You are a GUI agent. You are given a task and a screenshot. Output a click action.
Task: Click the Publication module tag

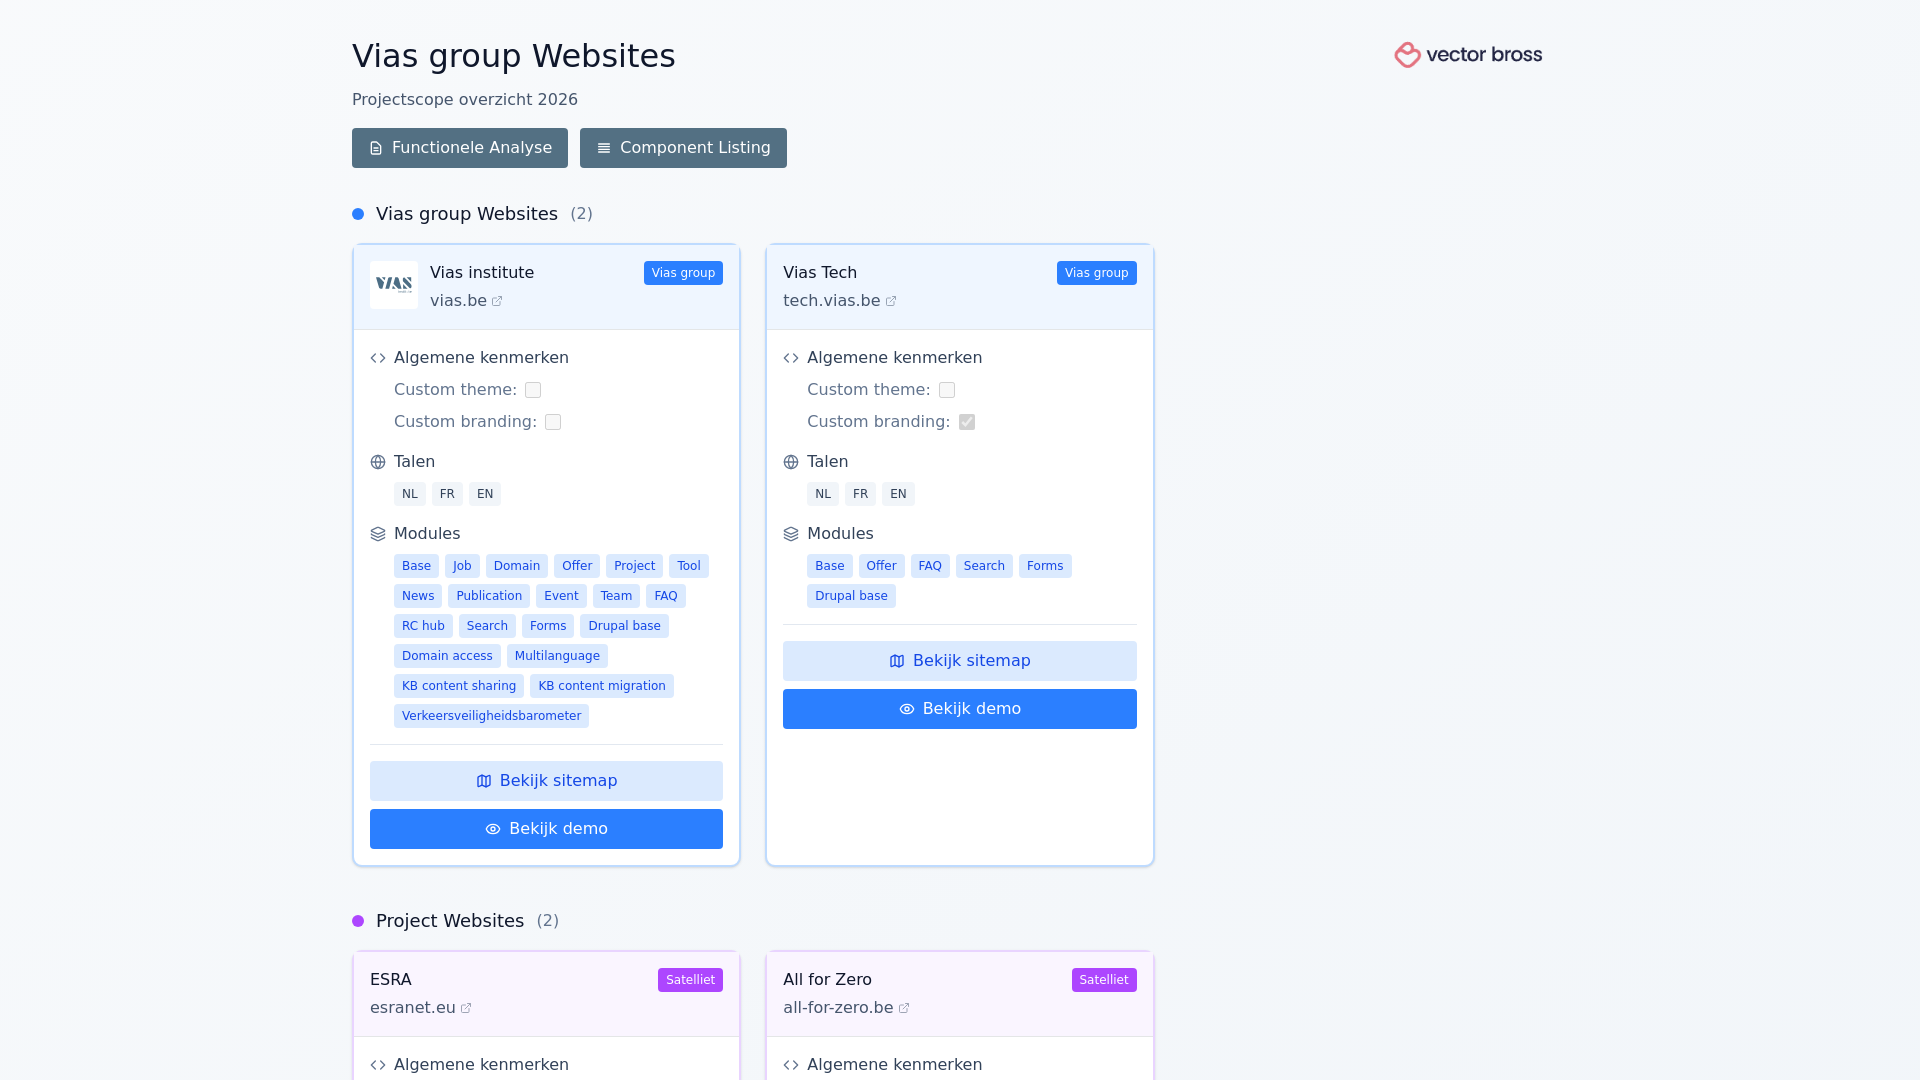pos(489,596)
